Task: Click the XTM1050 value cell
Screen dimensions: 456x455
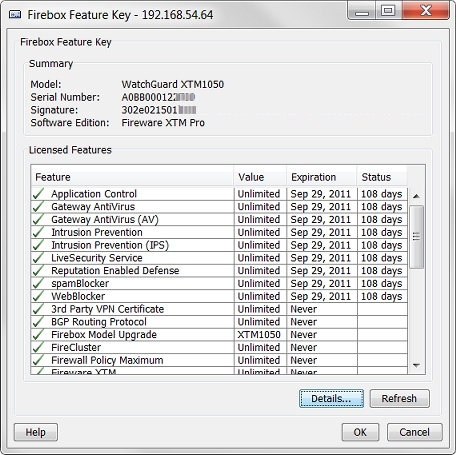Action: [x=259, y=335]
